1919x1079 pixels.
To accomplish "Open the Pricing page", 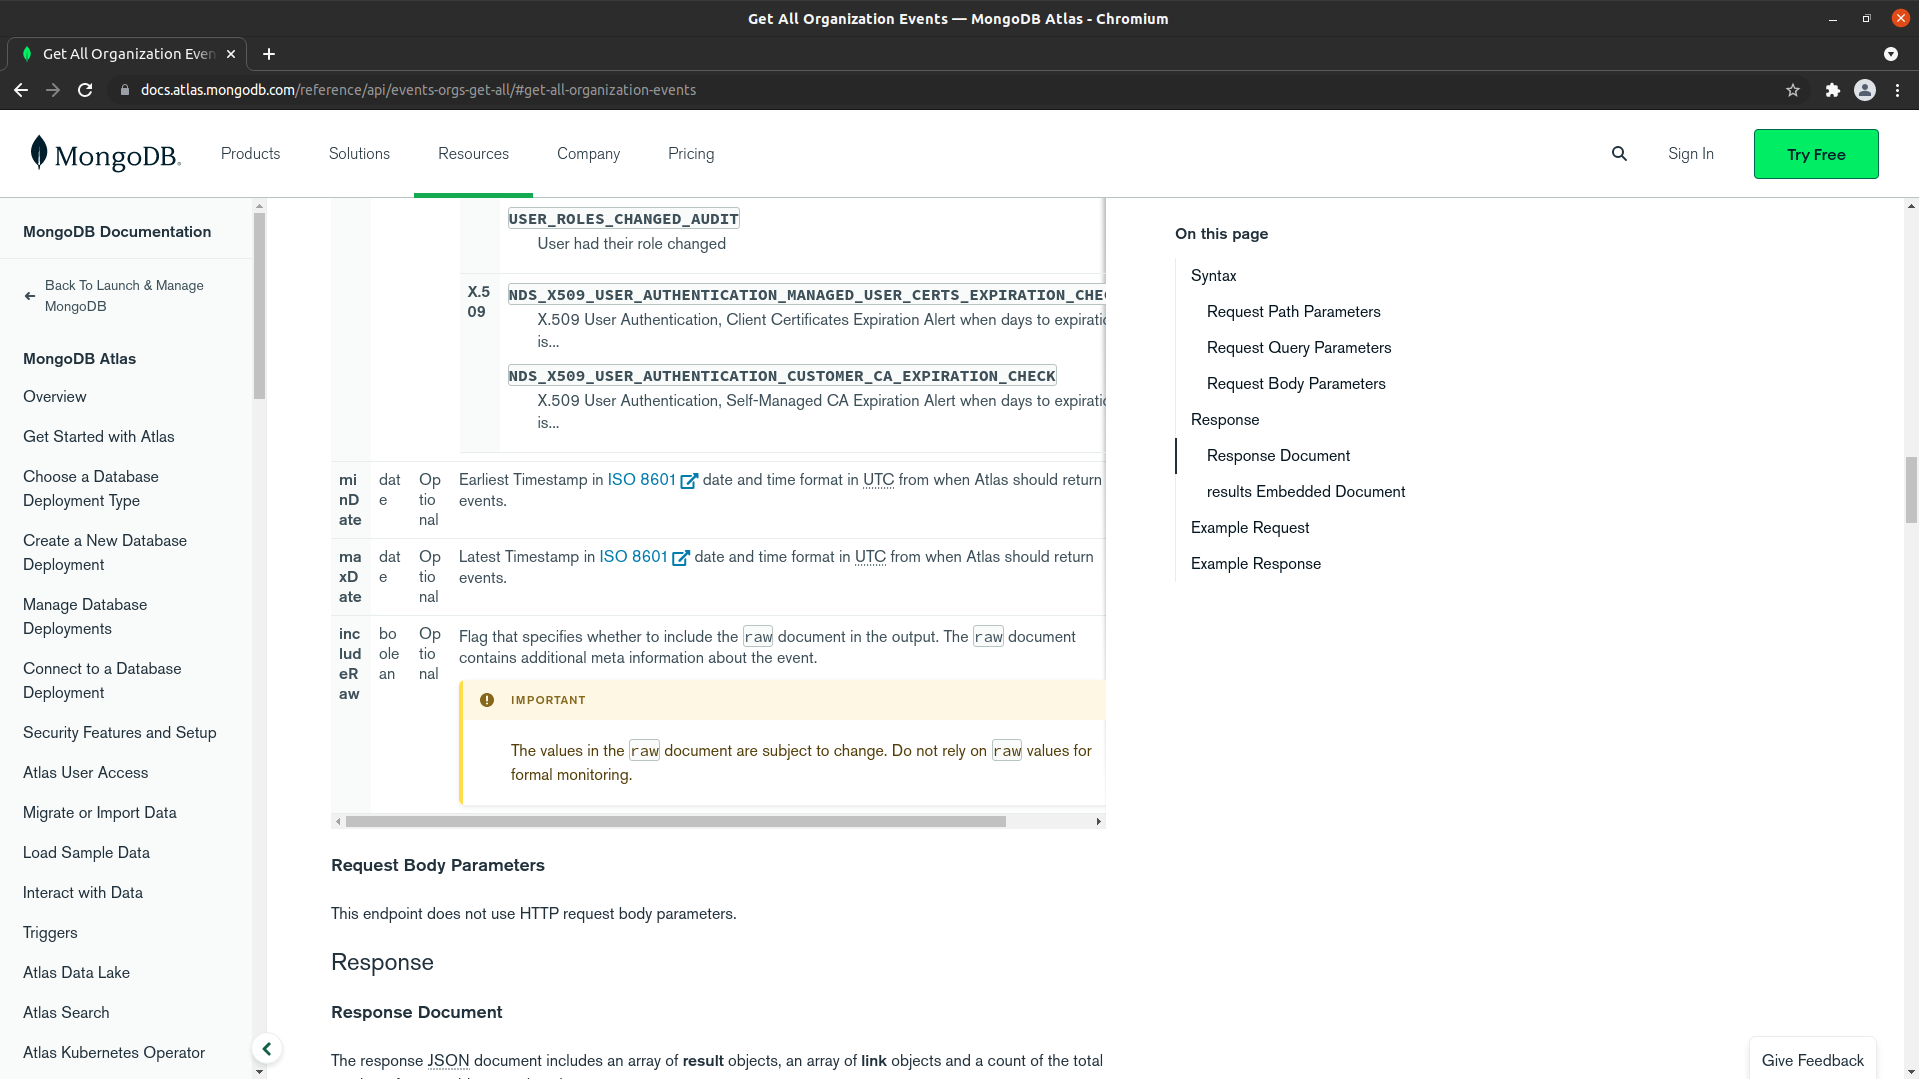I will coord(691,154).
